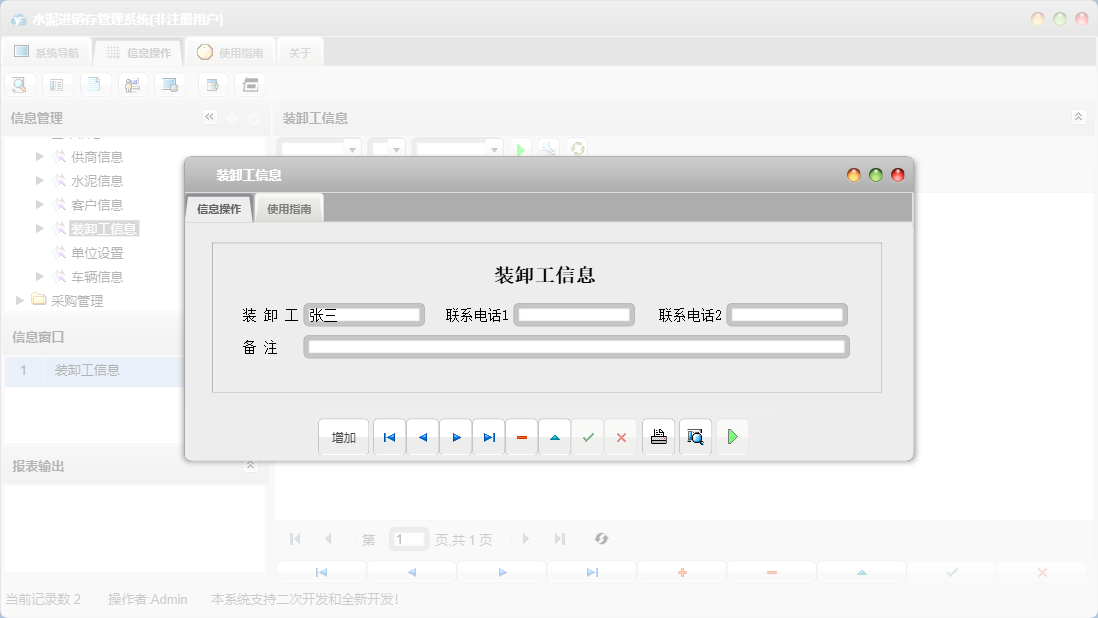Click last-record button in bottom bar
1098x618 pixels.
tap(592, 572)
